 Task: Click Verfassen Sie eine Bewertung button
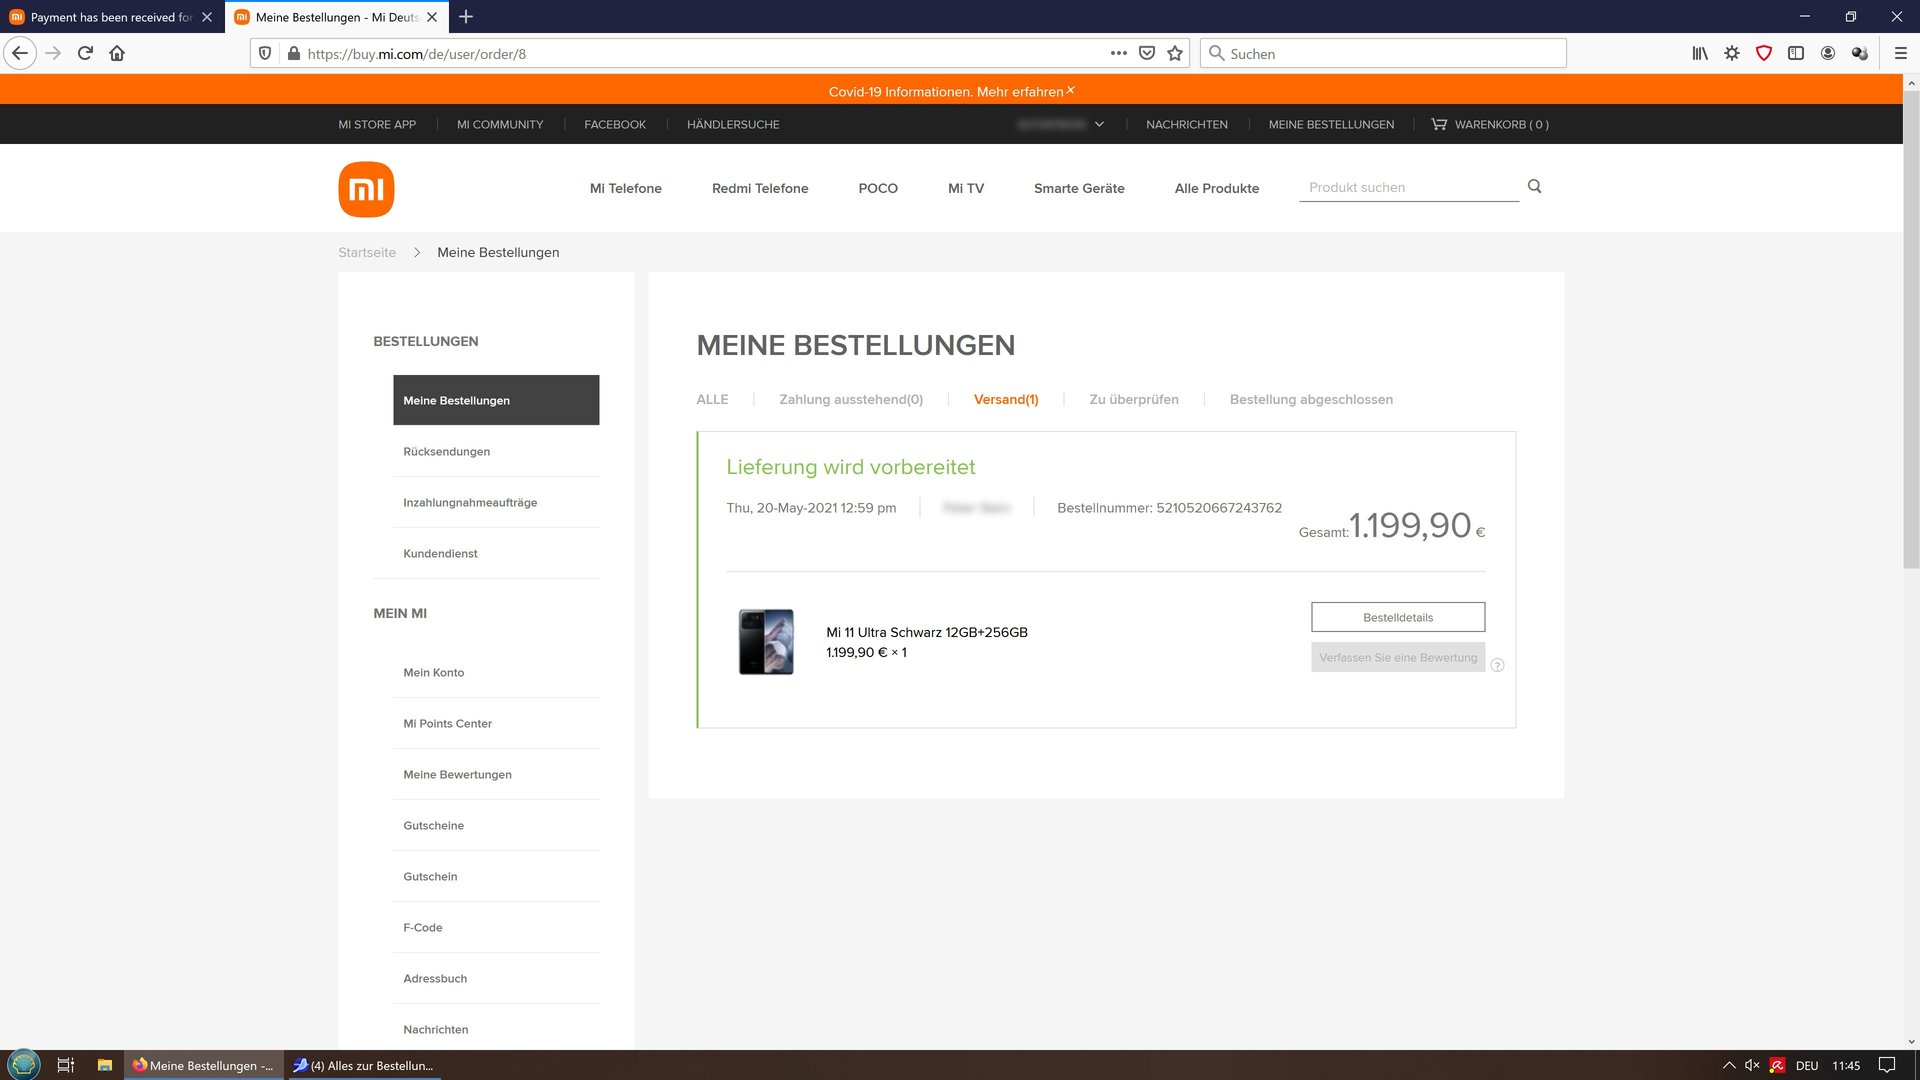1398,657
